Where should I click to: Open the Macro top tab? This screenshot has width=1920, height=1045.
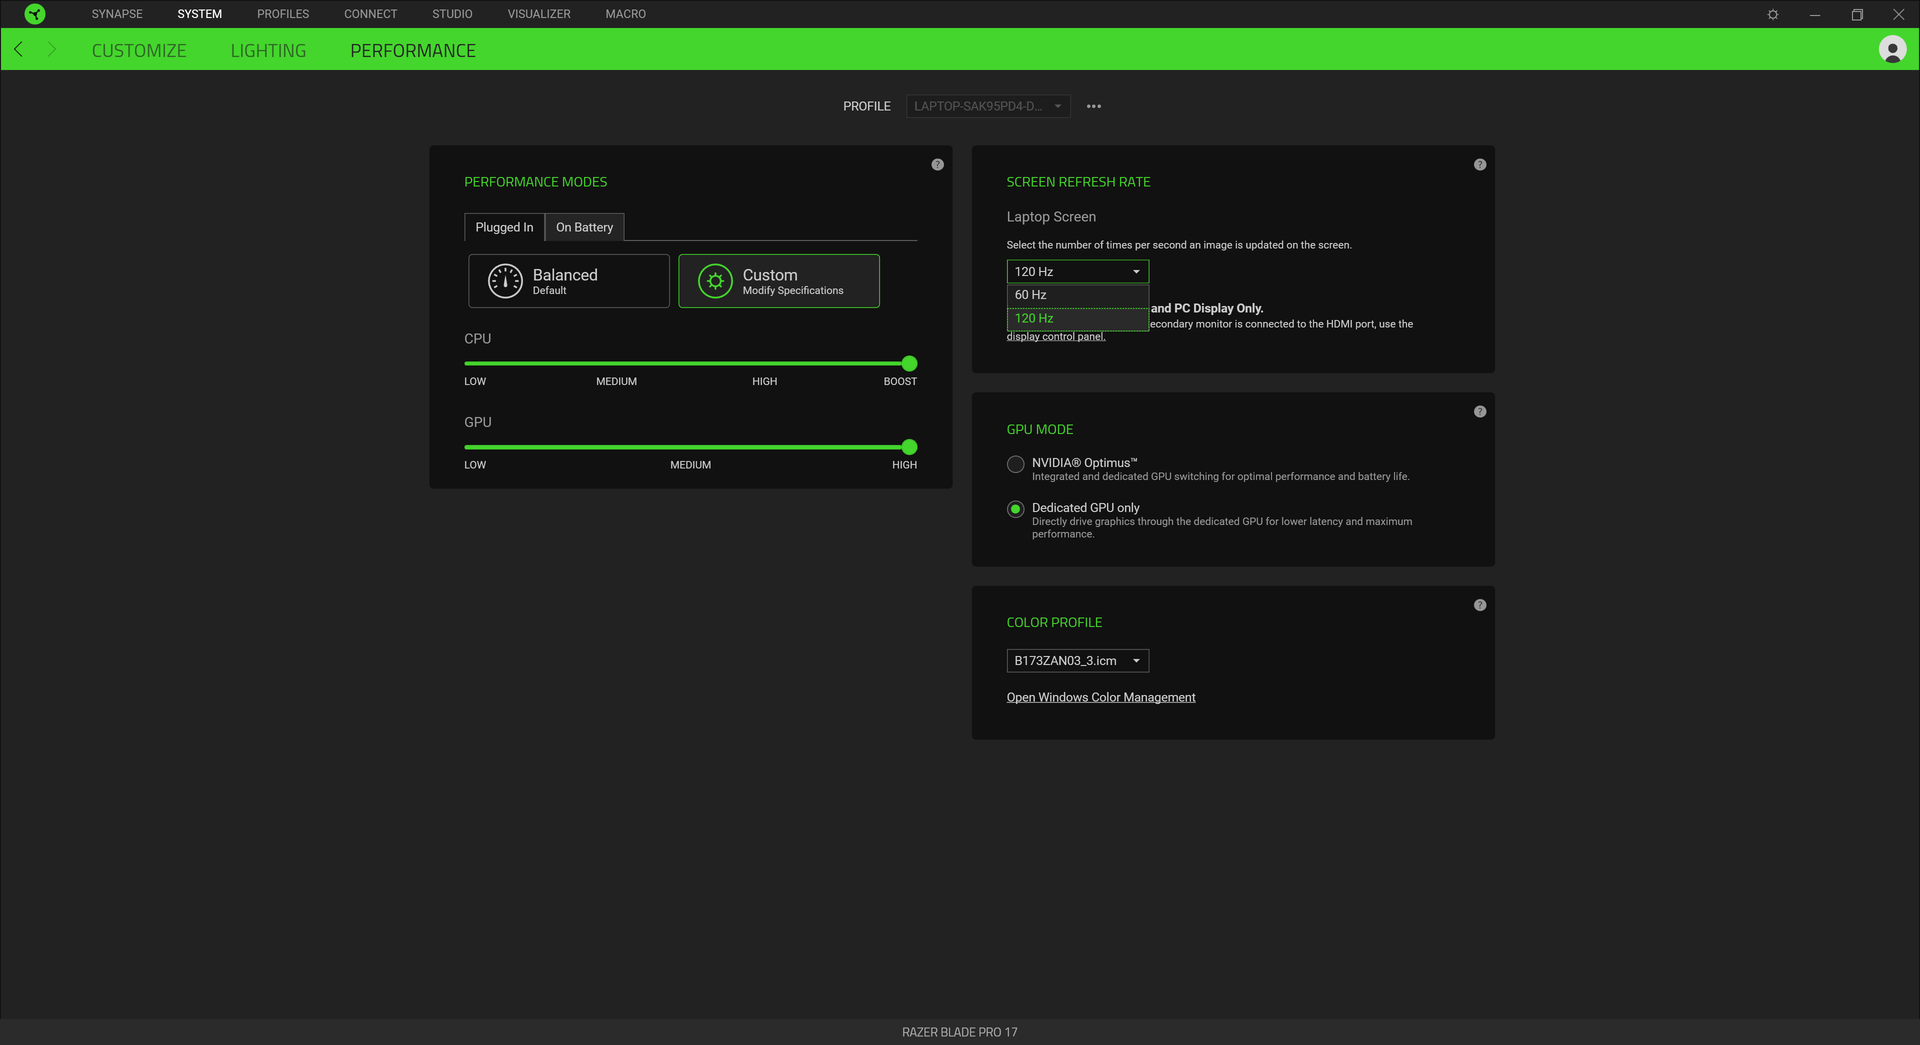pos(626,14)
